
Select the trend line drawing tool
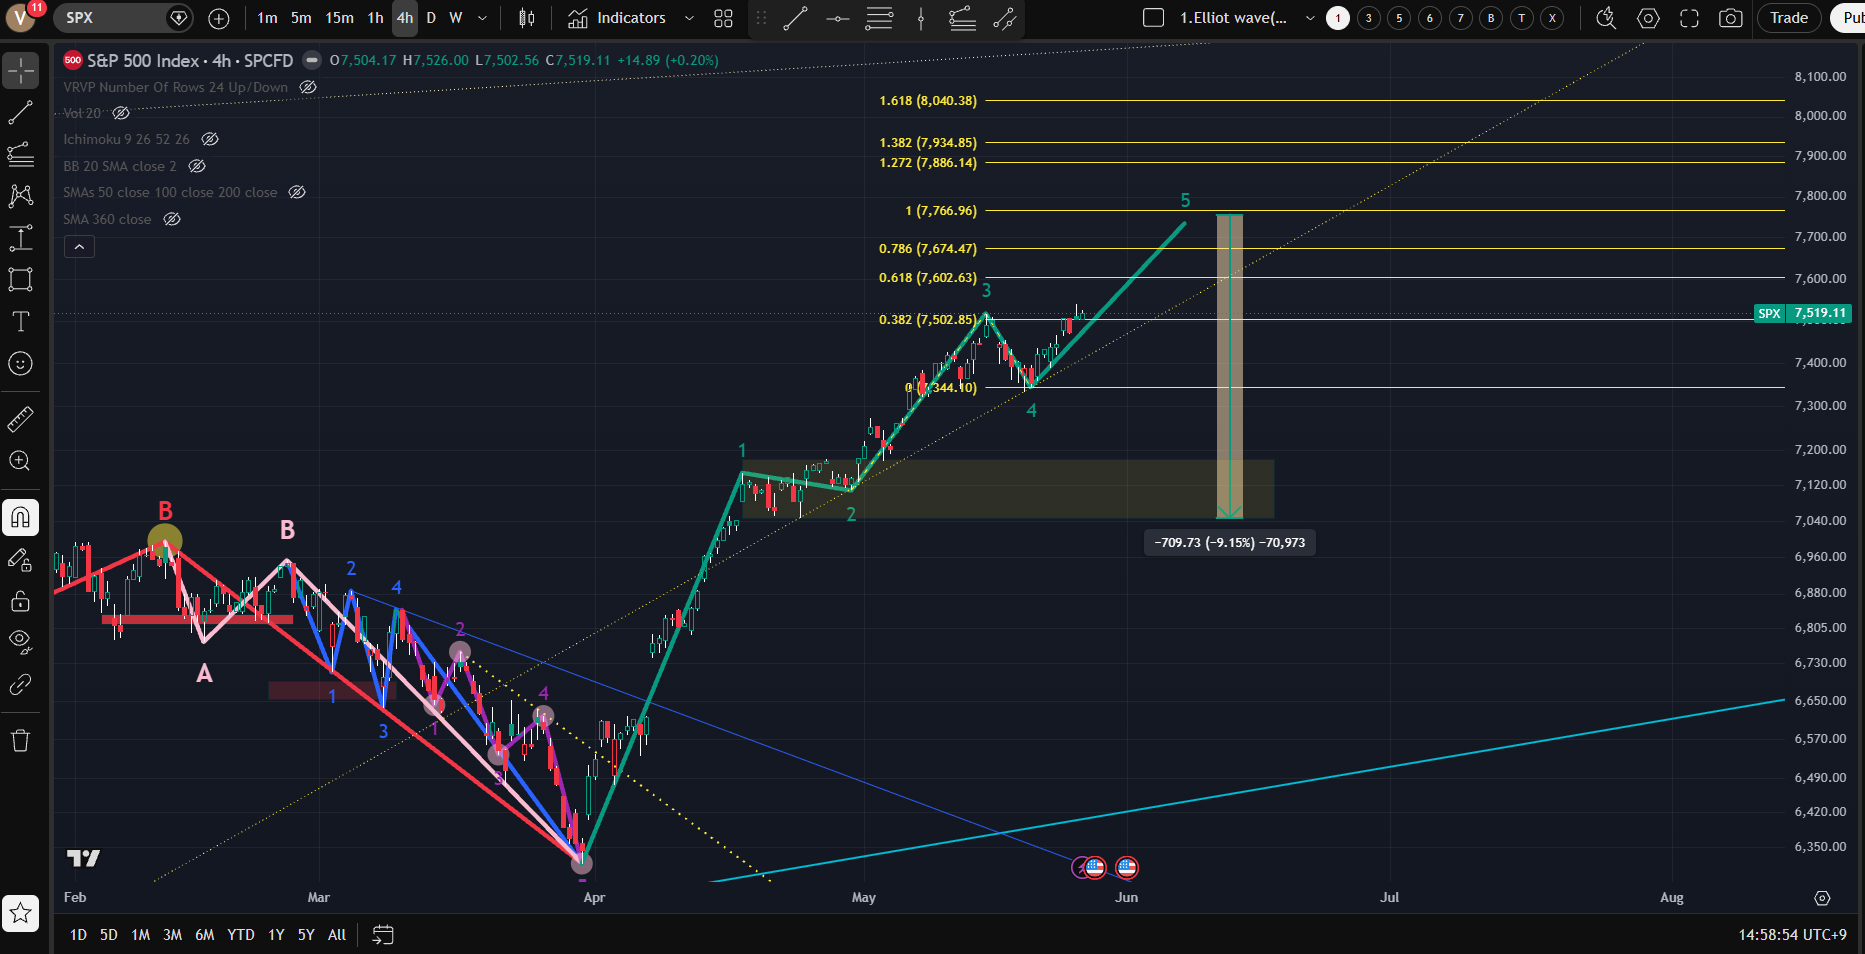pos(21,113)
